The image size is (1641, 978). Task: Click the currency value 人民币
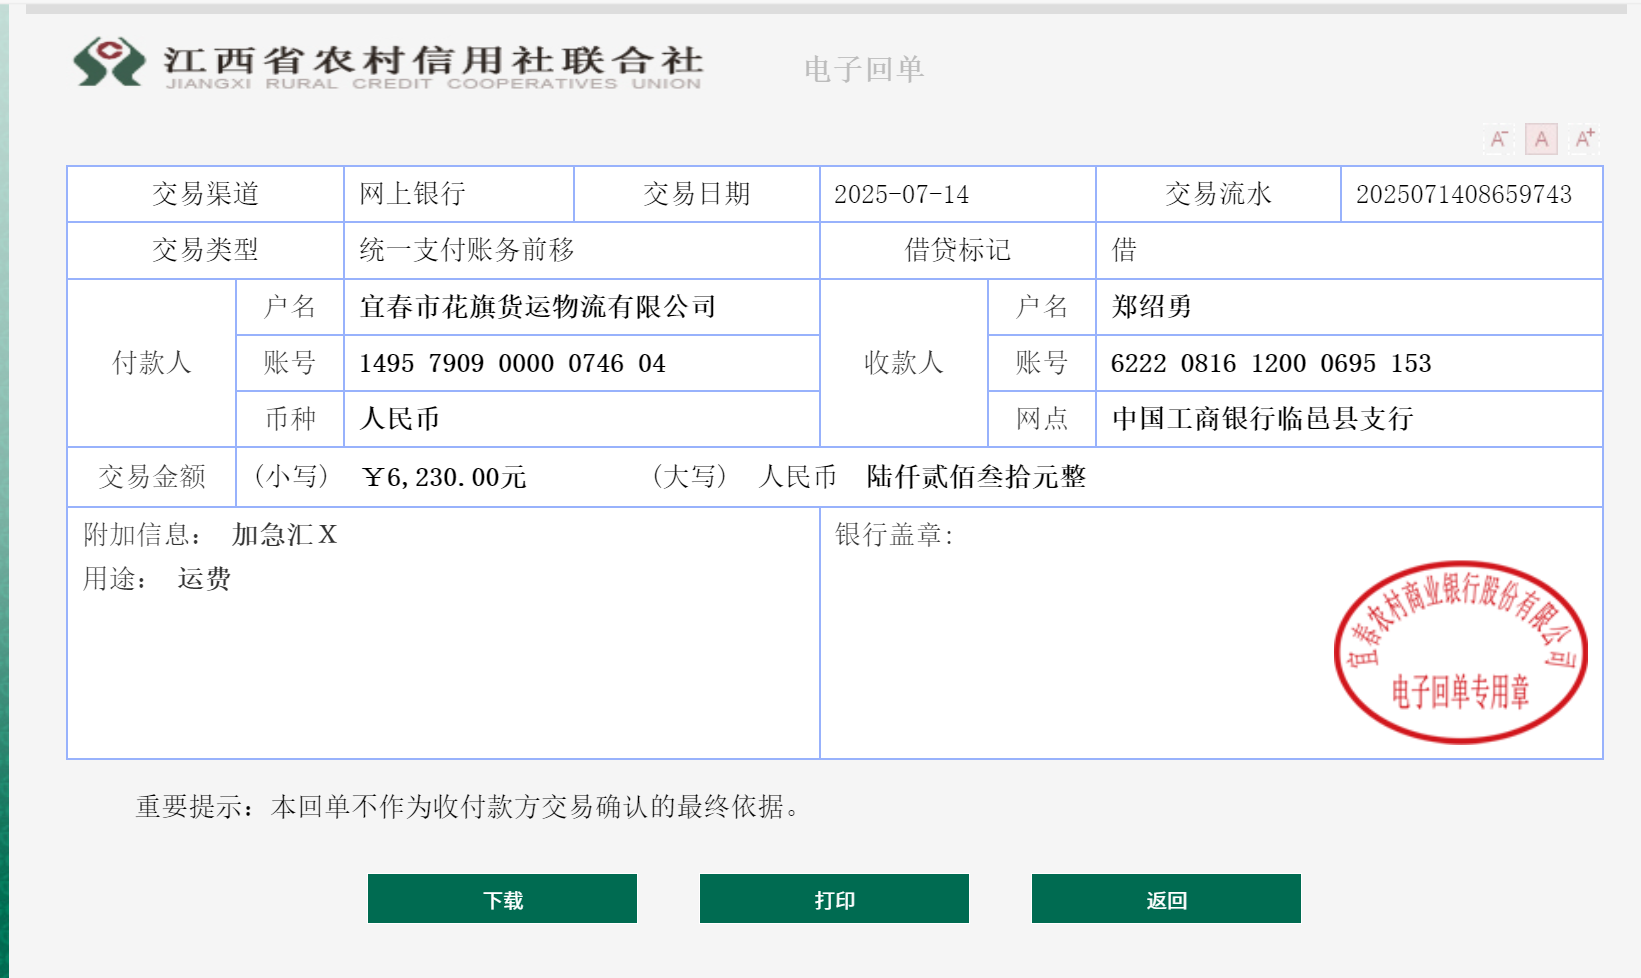tap(400, 419)
